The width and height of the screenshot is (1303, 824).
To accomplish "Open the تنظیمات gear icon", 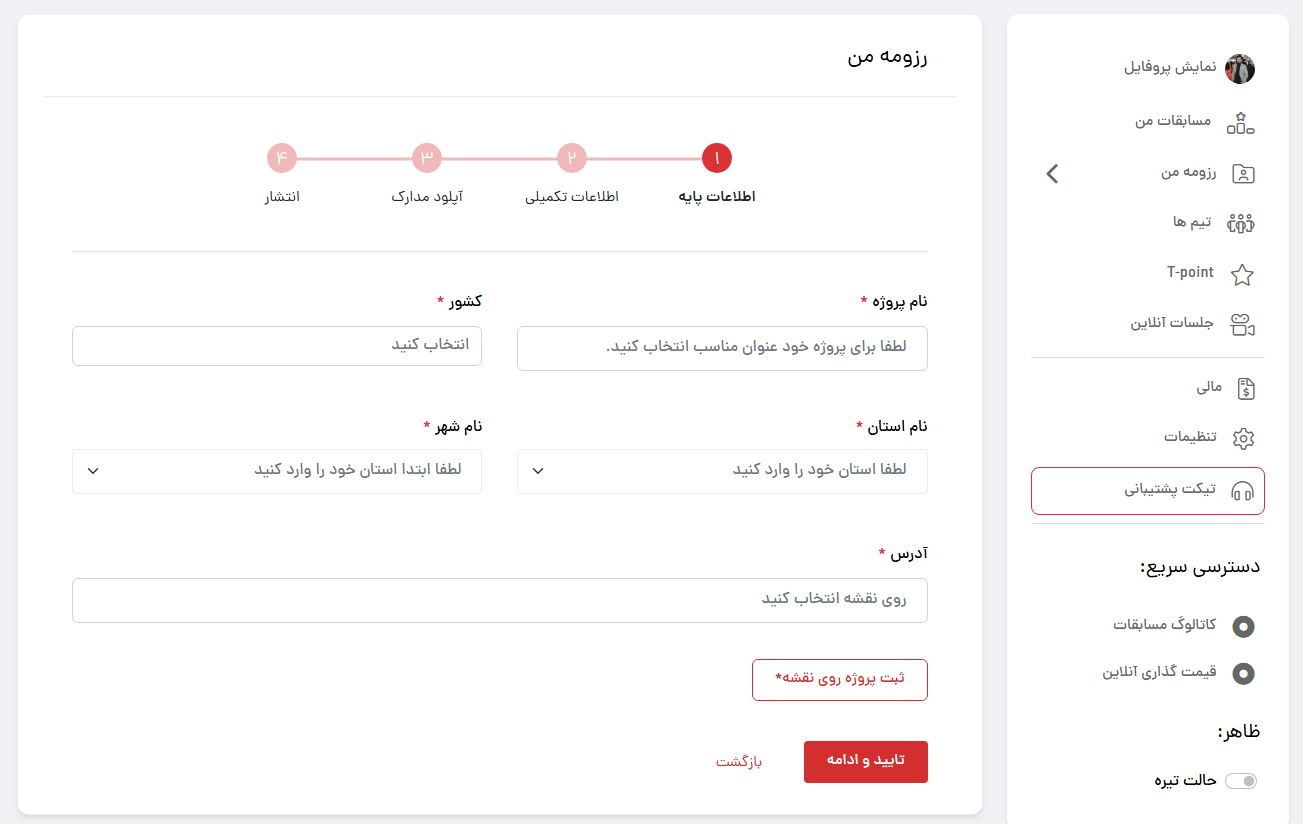I will point(1242,438).
